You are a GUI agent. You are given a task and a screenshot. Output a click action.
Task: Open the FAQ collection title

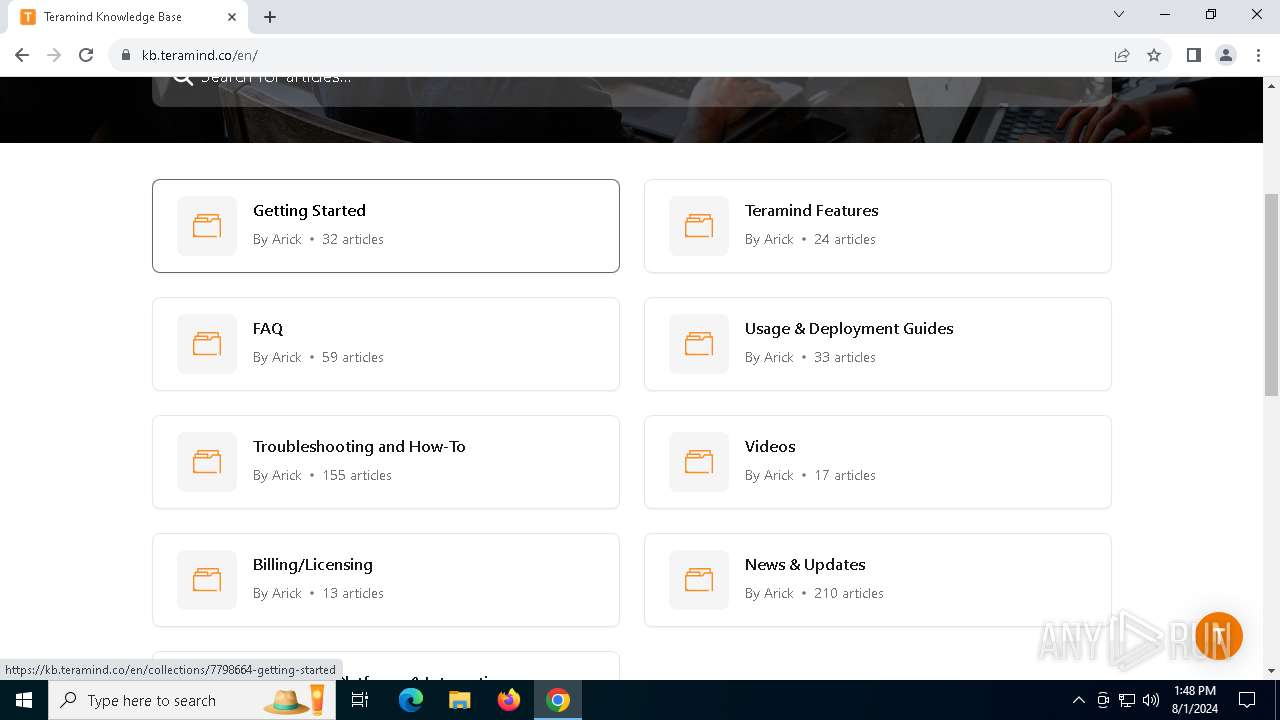click(268, 328)
